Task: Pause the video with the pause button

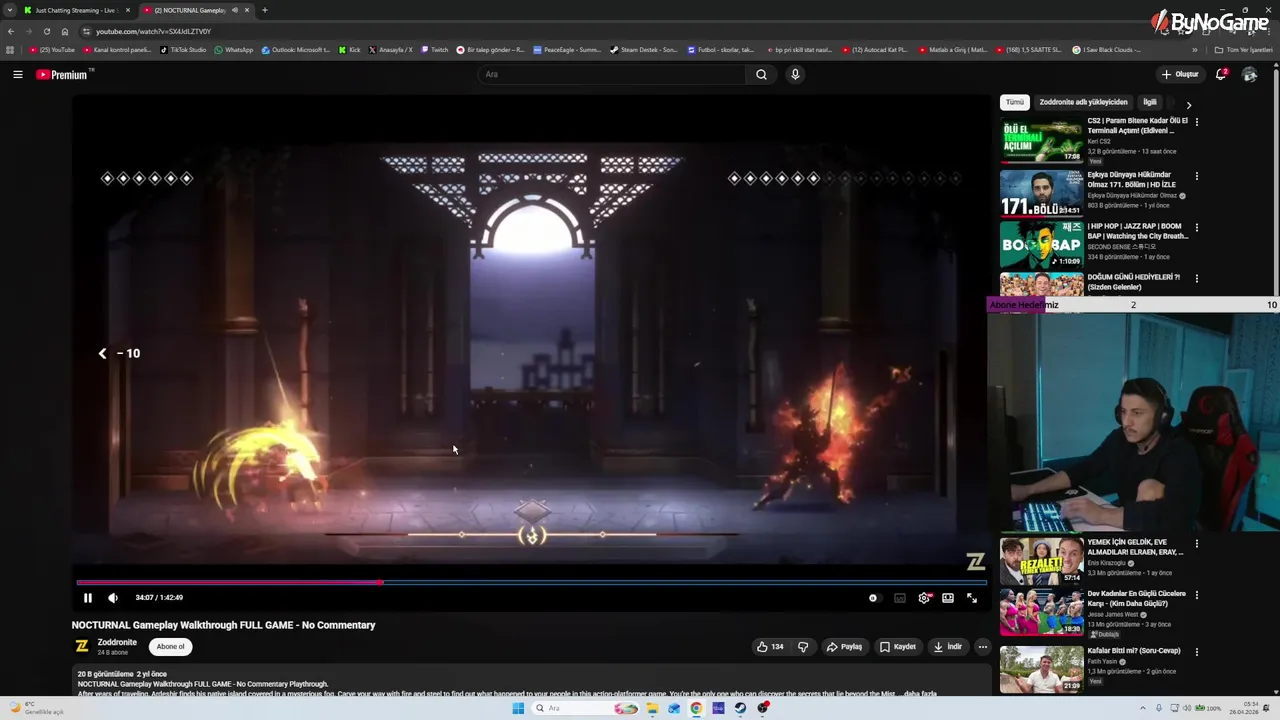Action: (x=88, y=598)
